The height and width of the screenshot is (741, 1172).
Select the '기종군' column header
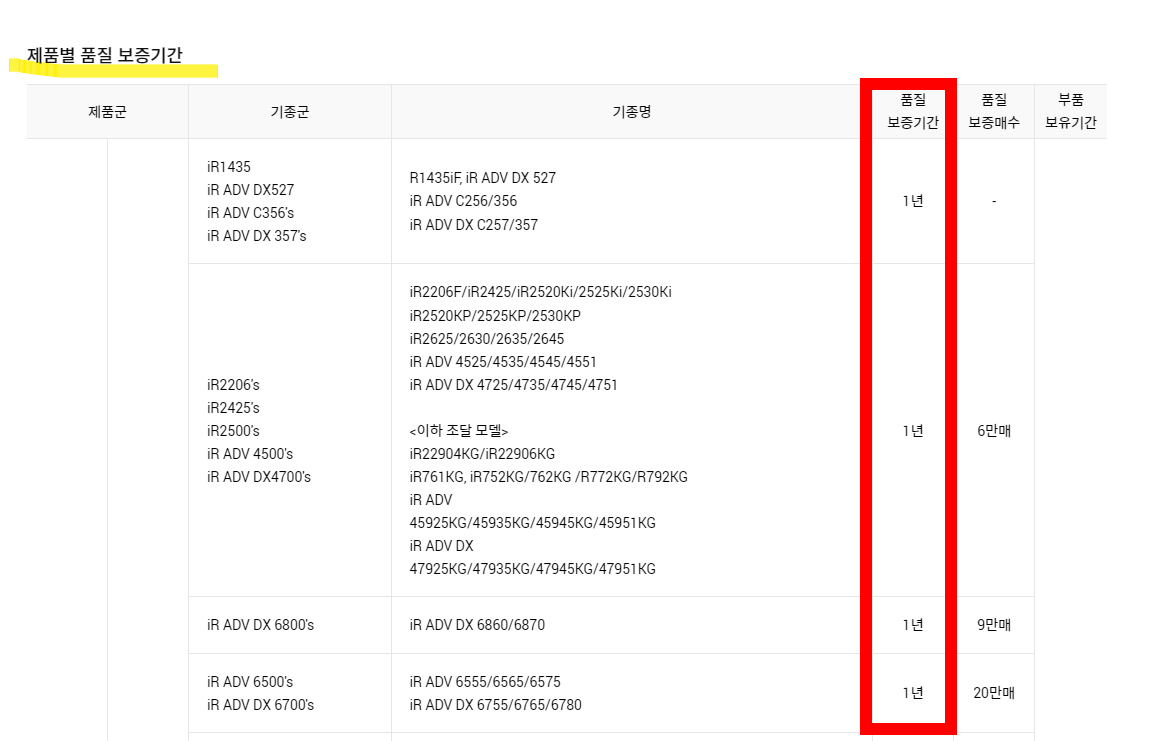click(290, 111)
